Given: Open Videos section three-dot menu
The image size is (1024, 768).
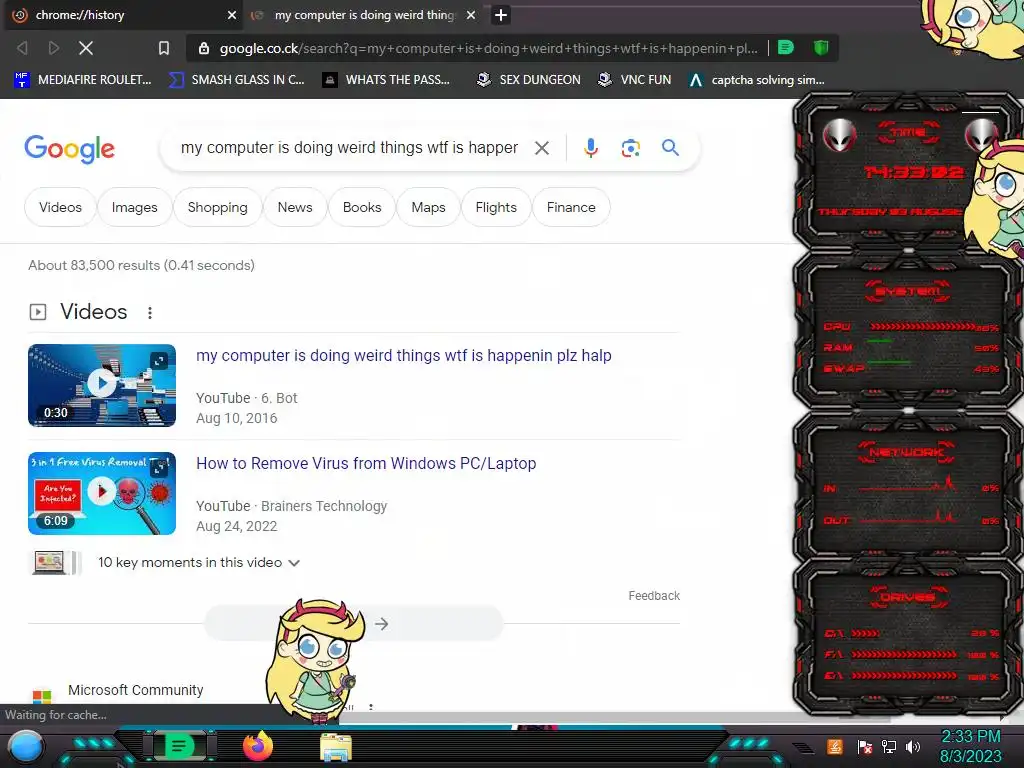Looking at the screenshot, I should [x=150, y=313].
